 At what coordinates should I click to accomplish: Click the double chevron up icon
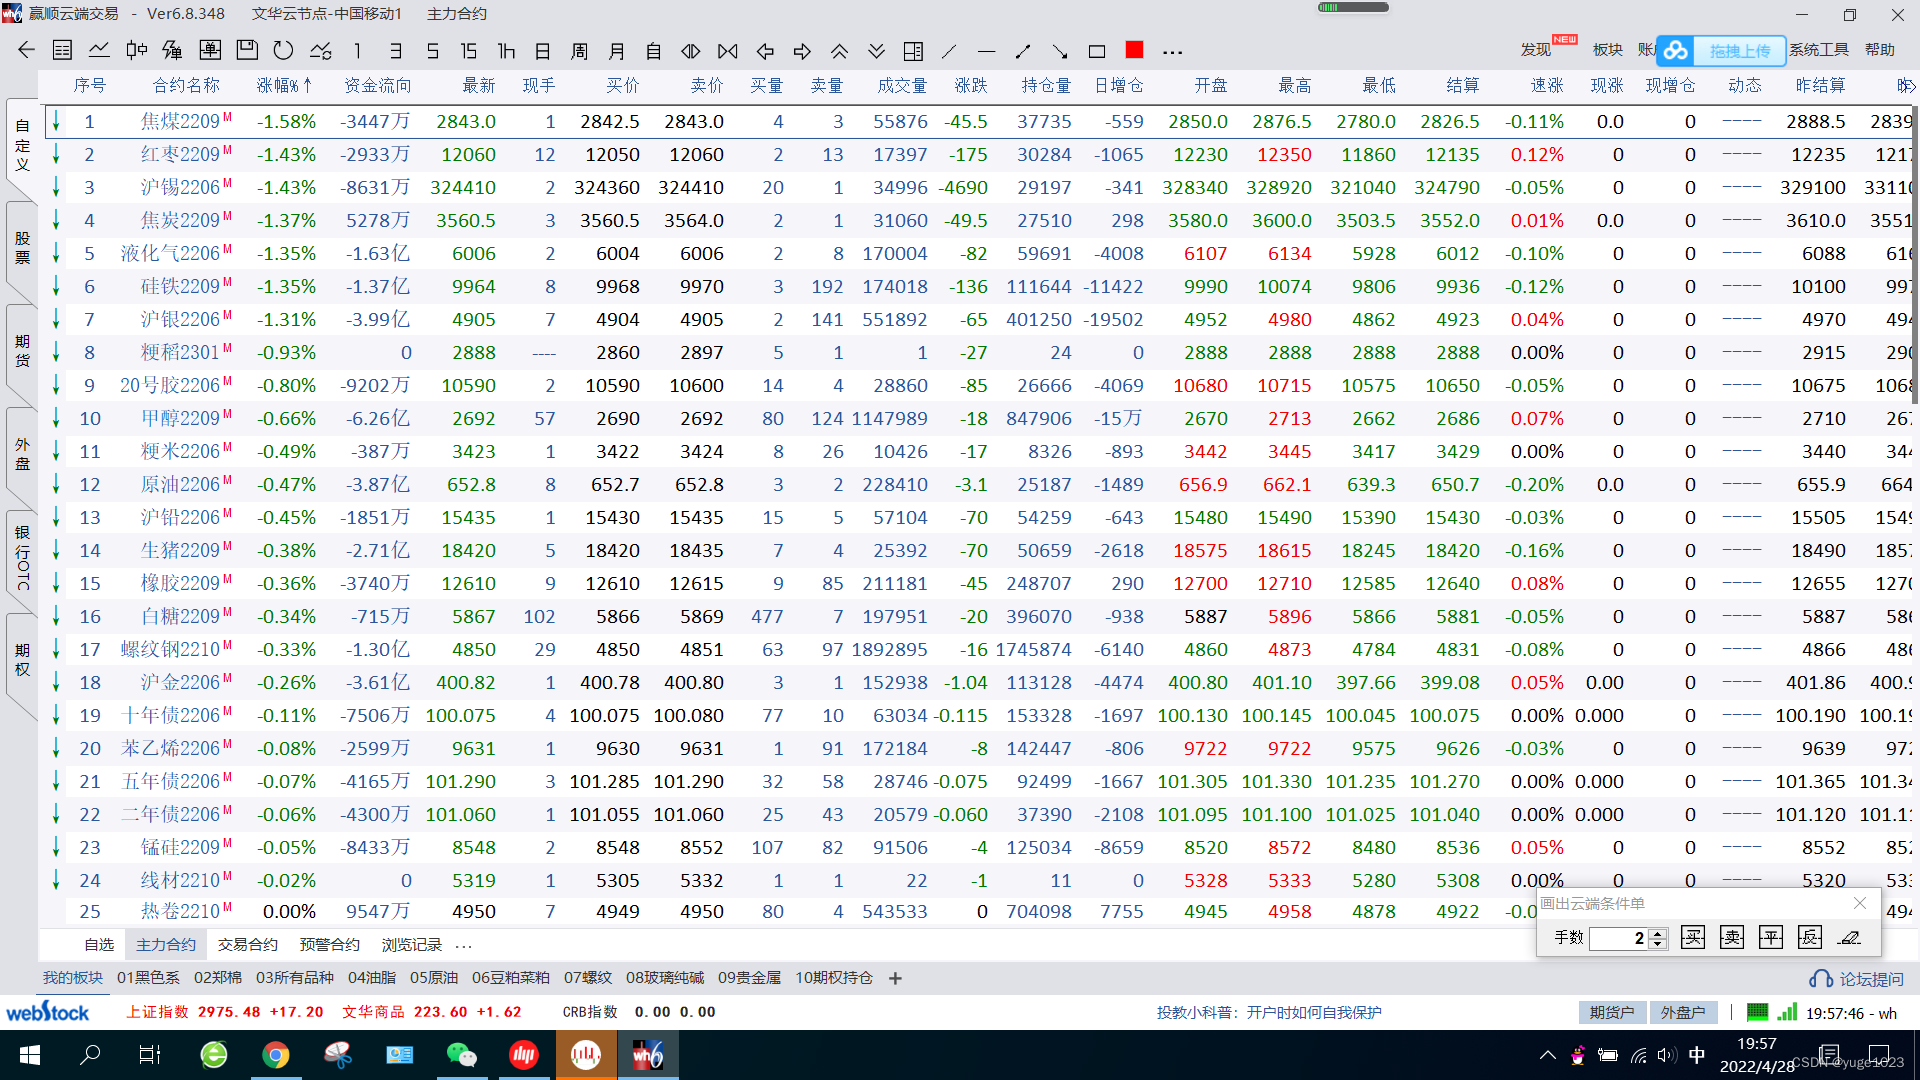[x=839, y=50]
